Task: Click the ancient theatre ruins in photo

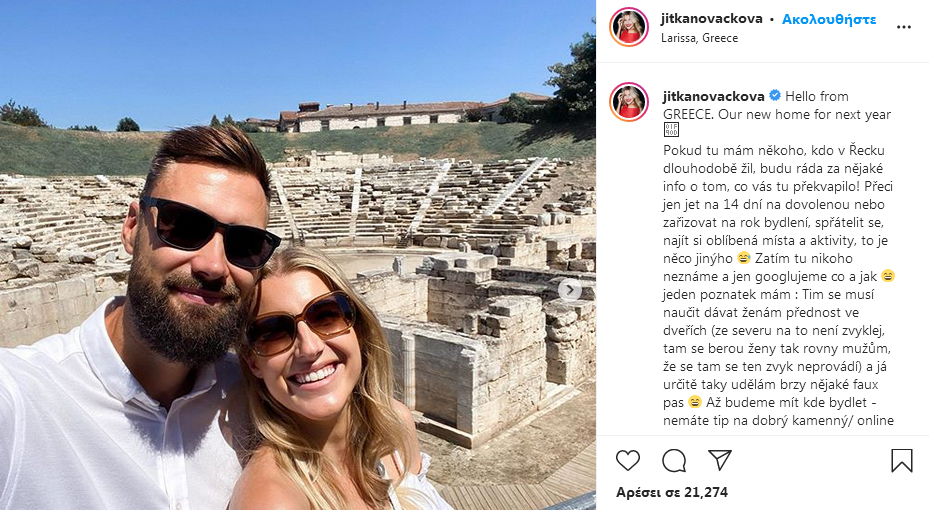Action: [x=450, y=237]
